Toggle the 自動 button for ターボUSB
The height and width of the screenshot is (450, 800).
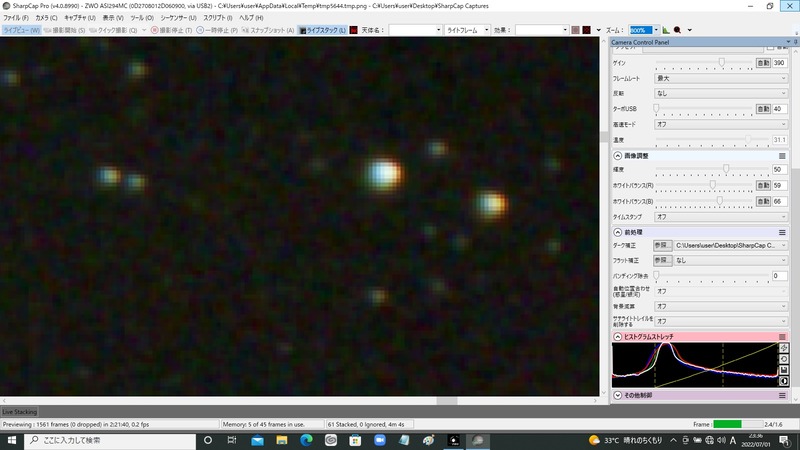pyautogui.click(x=763, y=109)
